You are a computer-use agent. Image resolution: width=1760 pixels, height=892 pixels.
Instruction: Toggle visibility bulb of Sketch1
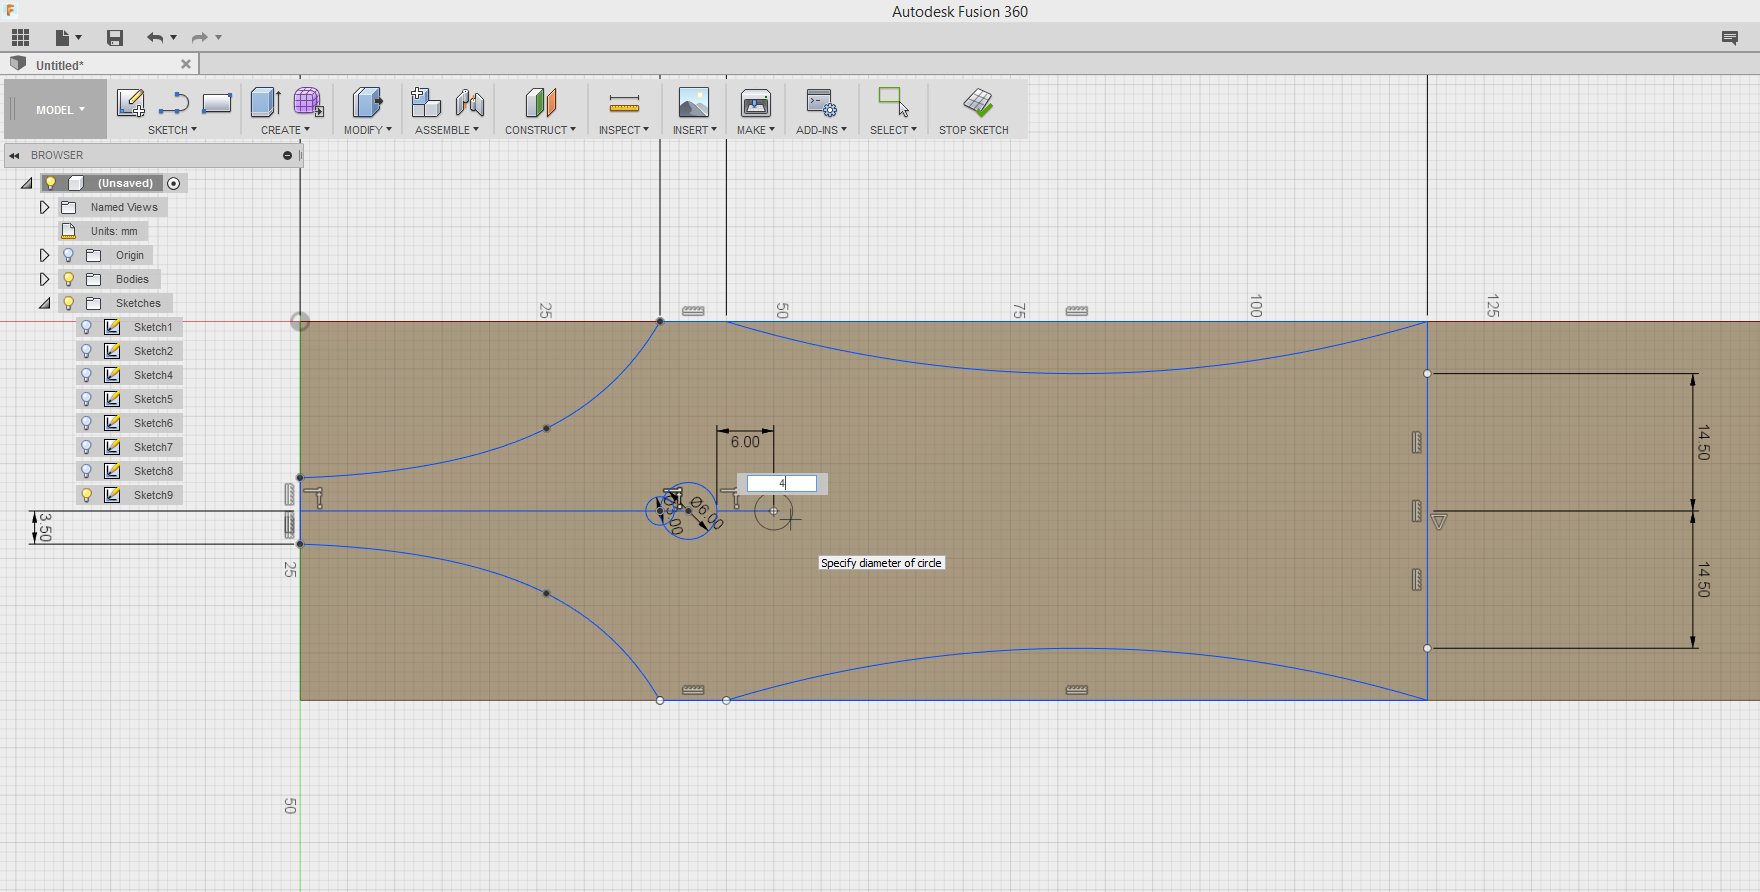coord(87,327)
